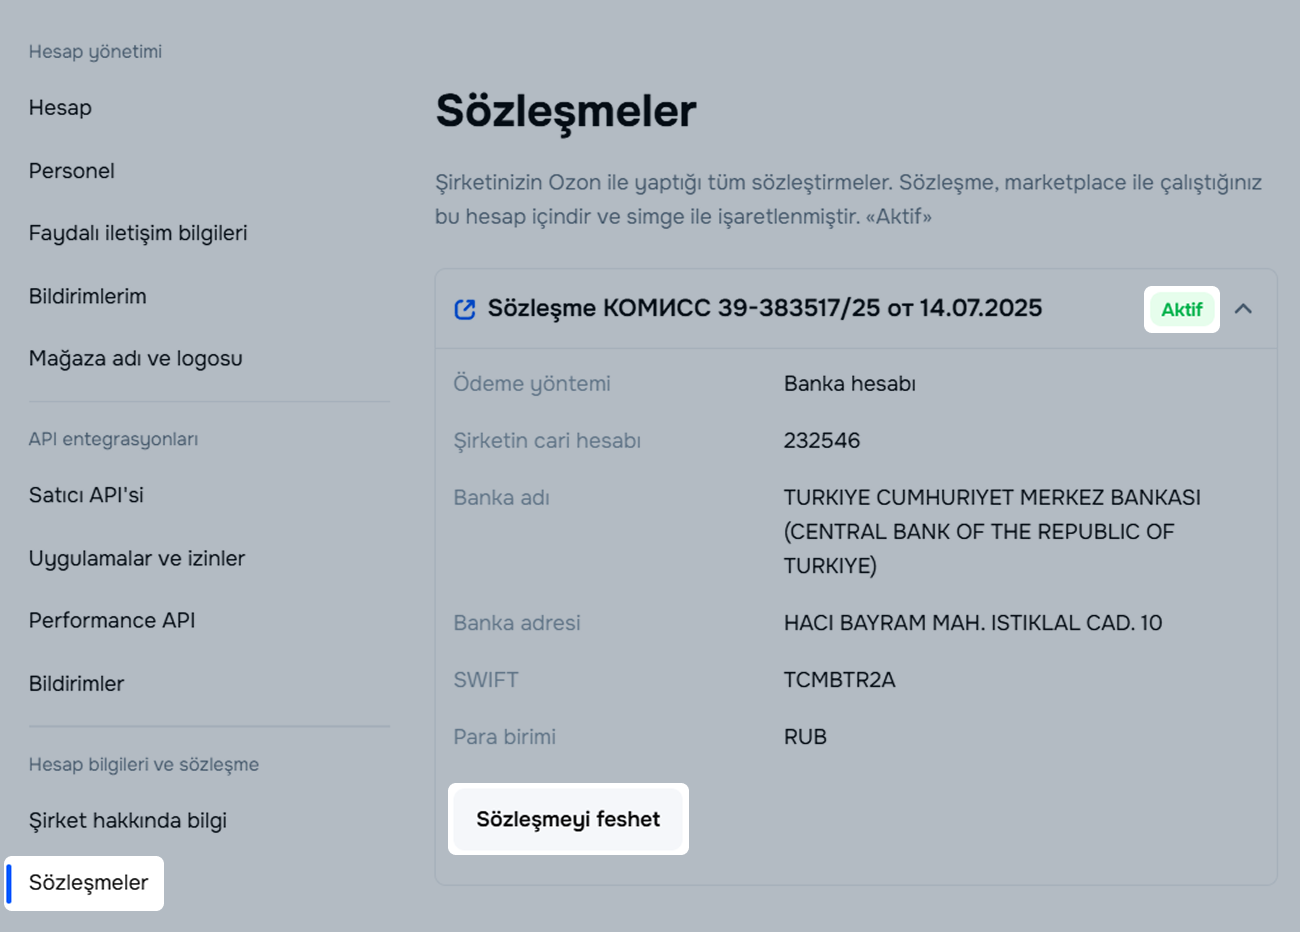Image resolution: width=1300 pixels, height=932 pixels.
Task: Open the Personel section
Action: (72, 171)
